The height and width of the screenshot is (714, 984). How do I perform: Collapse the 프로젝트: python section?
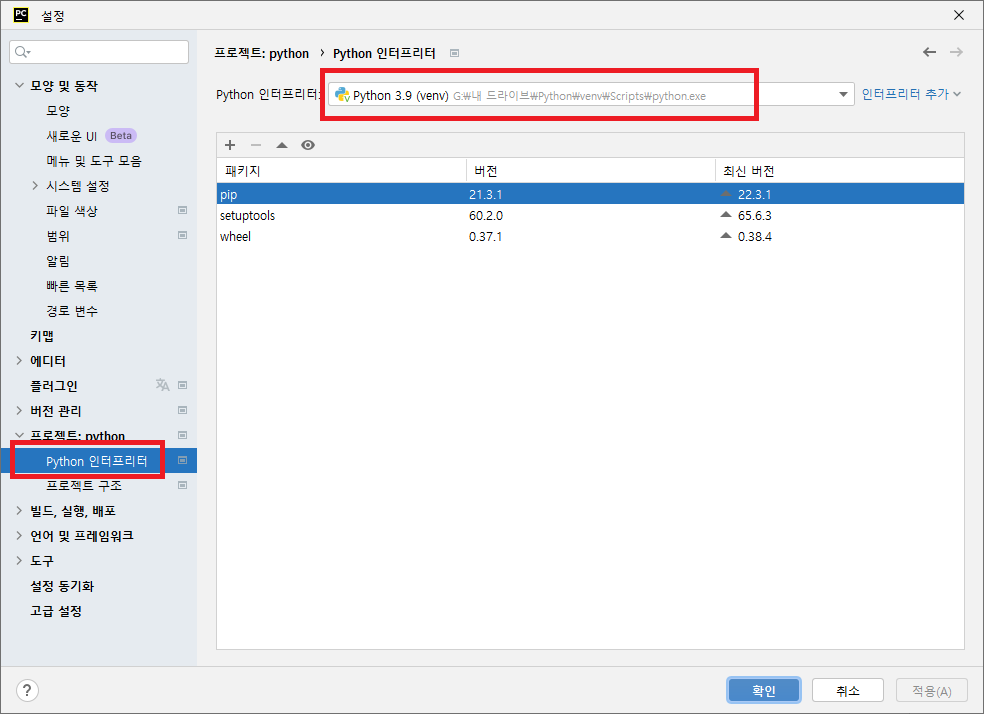(x=19, y=435)
